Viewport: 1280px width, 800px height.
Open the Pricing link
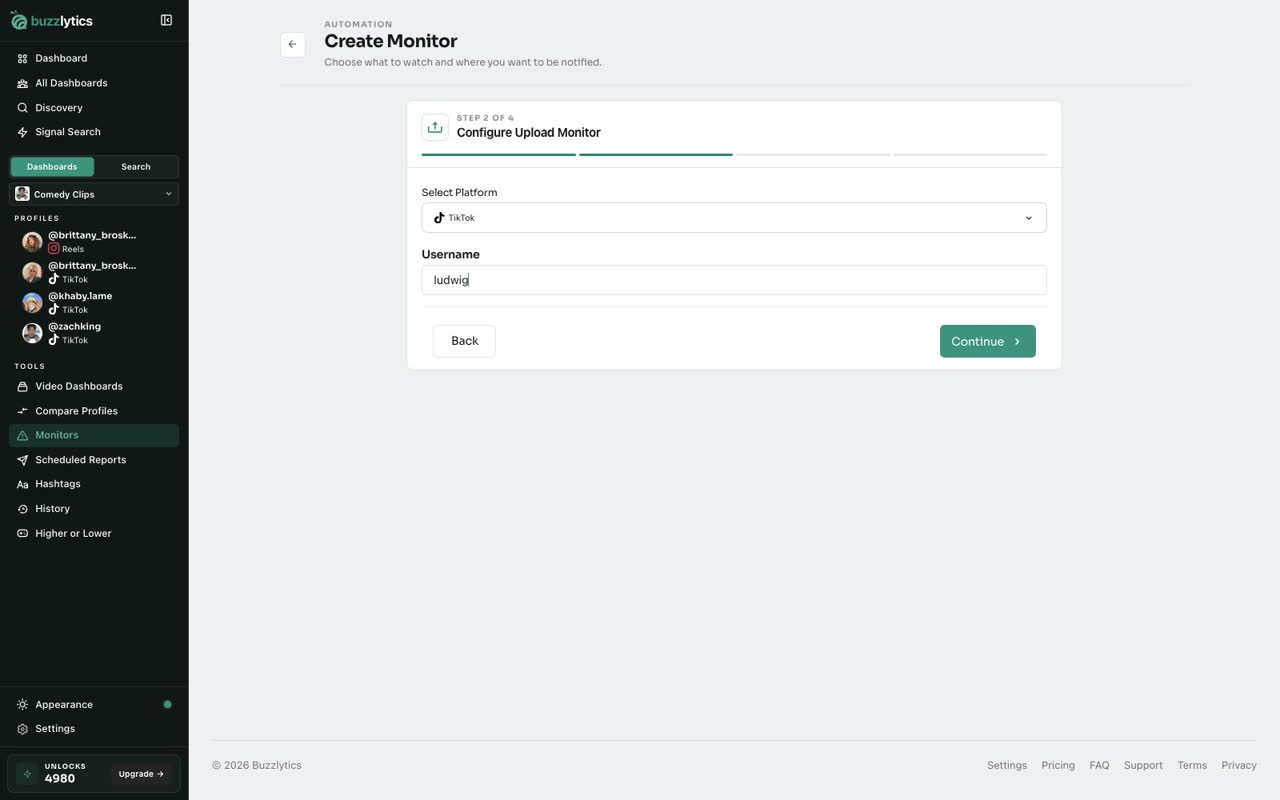[1058, 765]
